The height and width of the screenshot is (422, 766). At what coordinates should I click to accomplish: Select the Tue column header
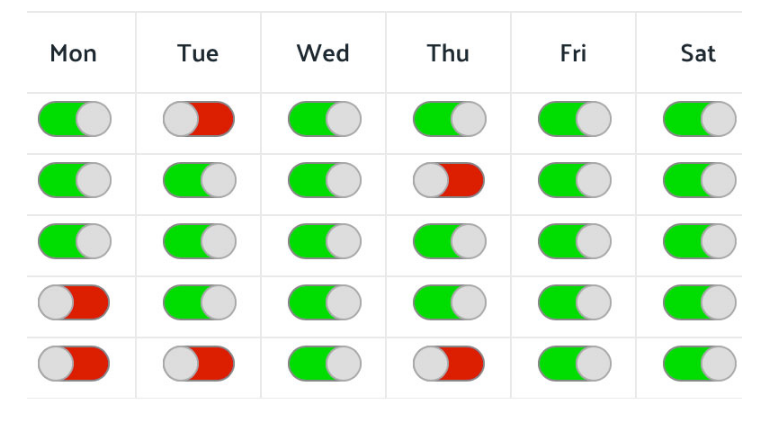coord(198,53)
